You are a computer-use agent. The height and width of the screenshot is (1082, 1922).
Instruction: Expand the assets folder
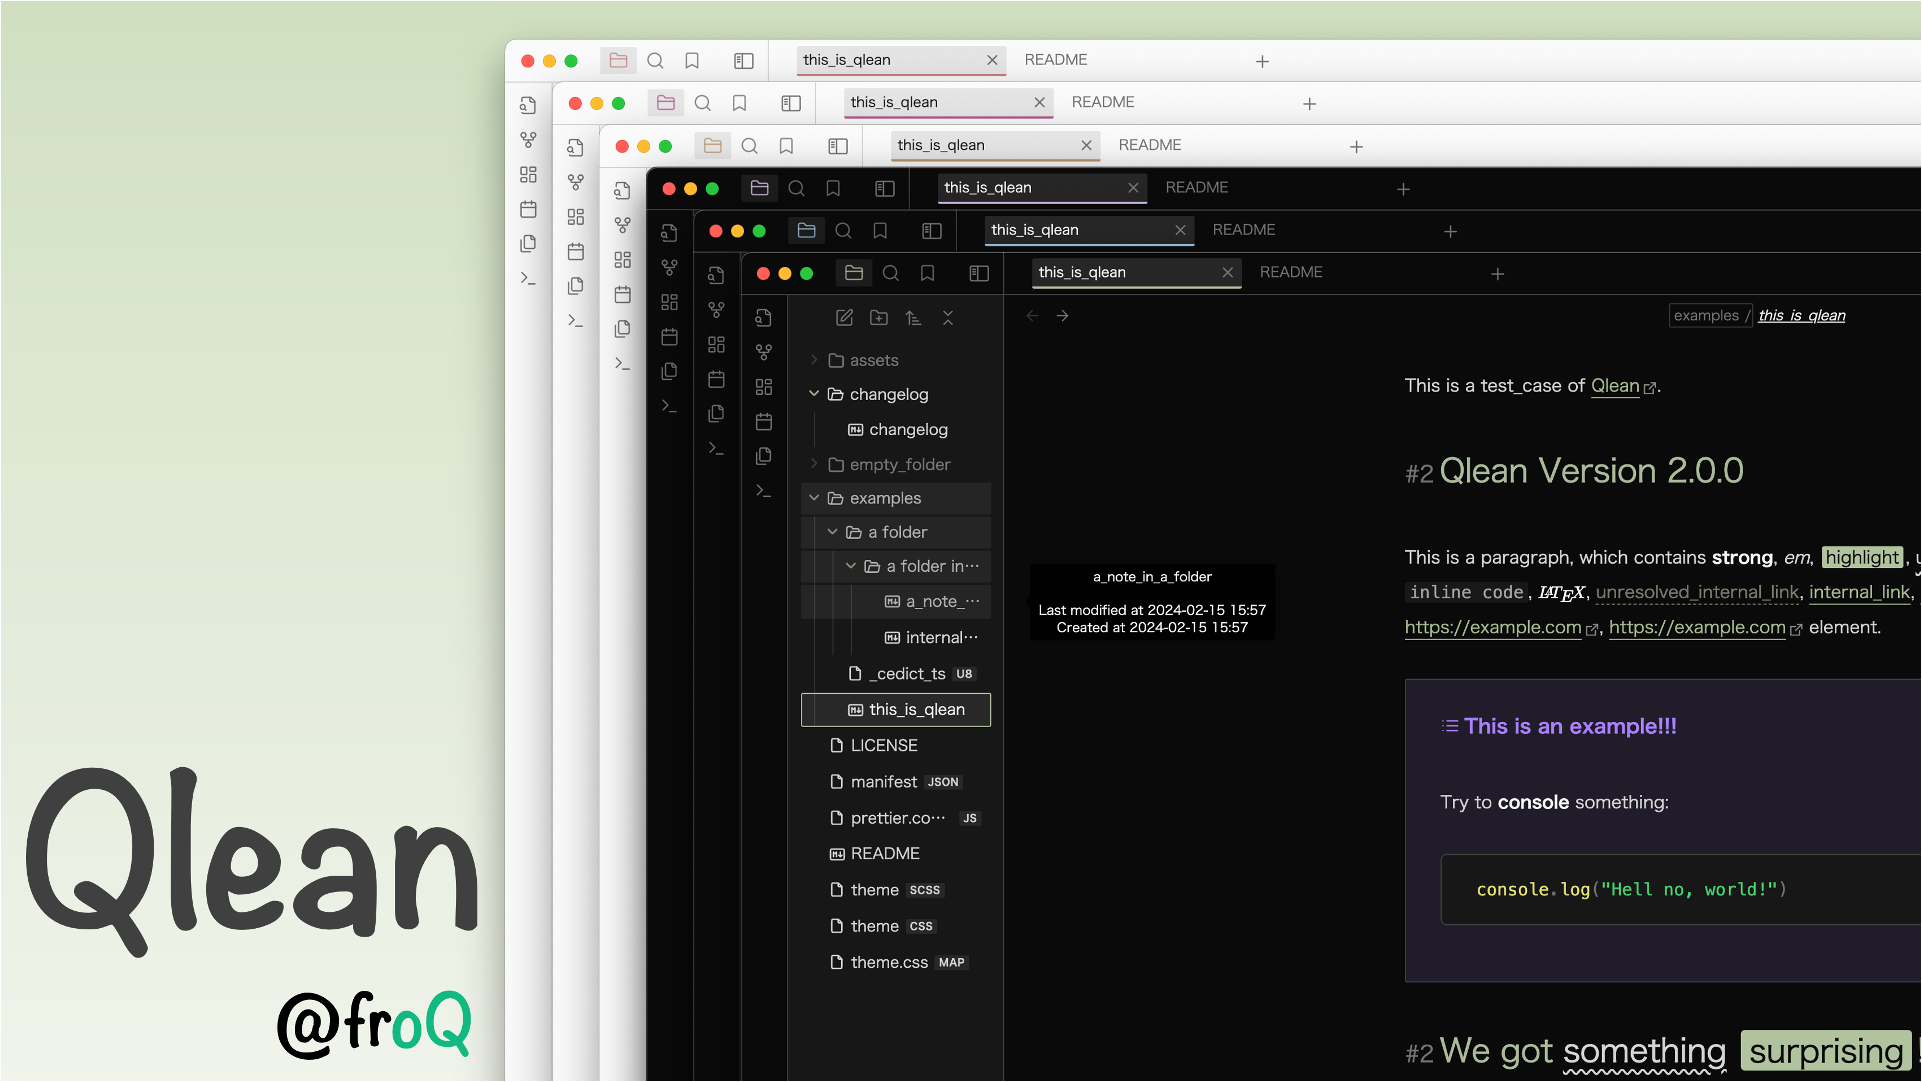pos(816,360)
